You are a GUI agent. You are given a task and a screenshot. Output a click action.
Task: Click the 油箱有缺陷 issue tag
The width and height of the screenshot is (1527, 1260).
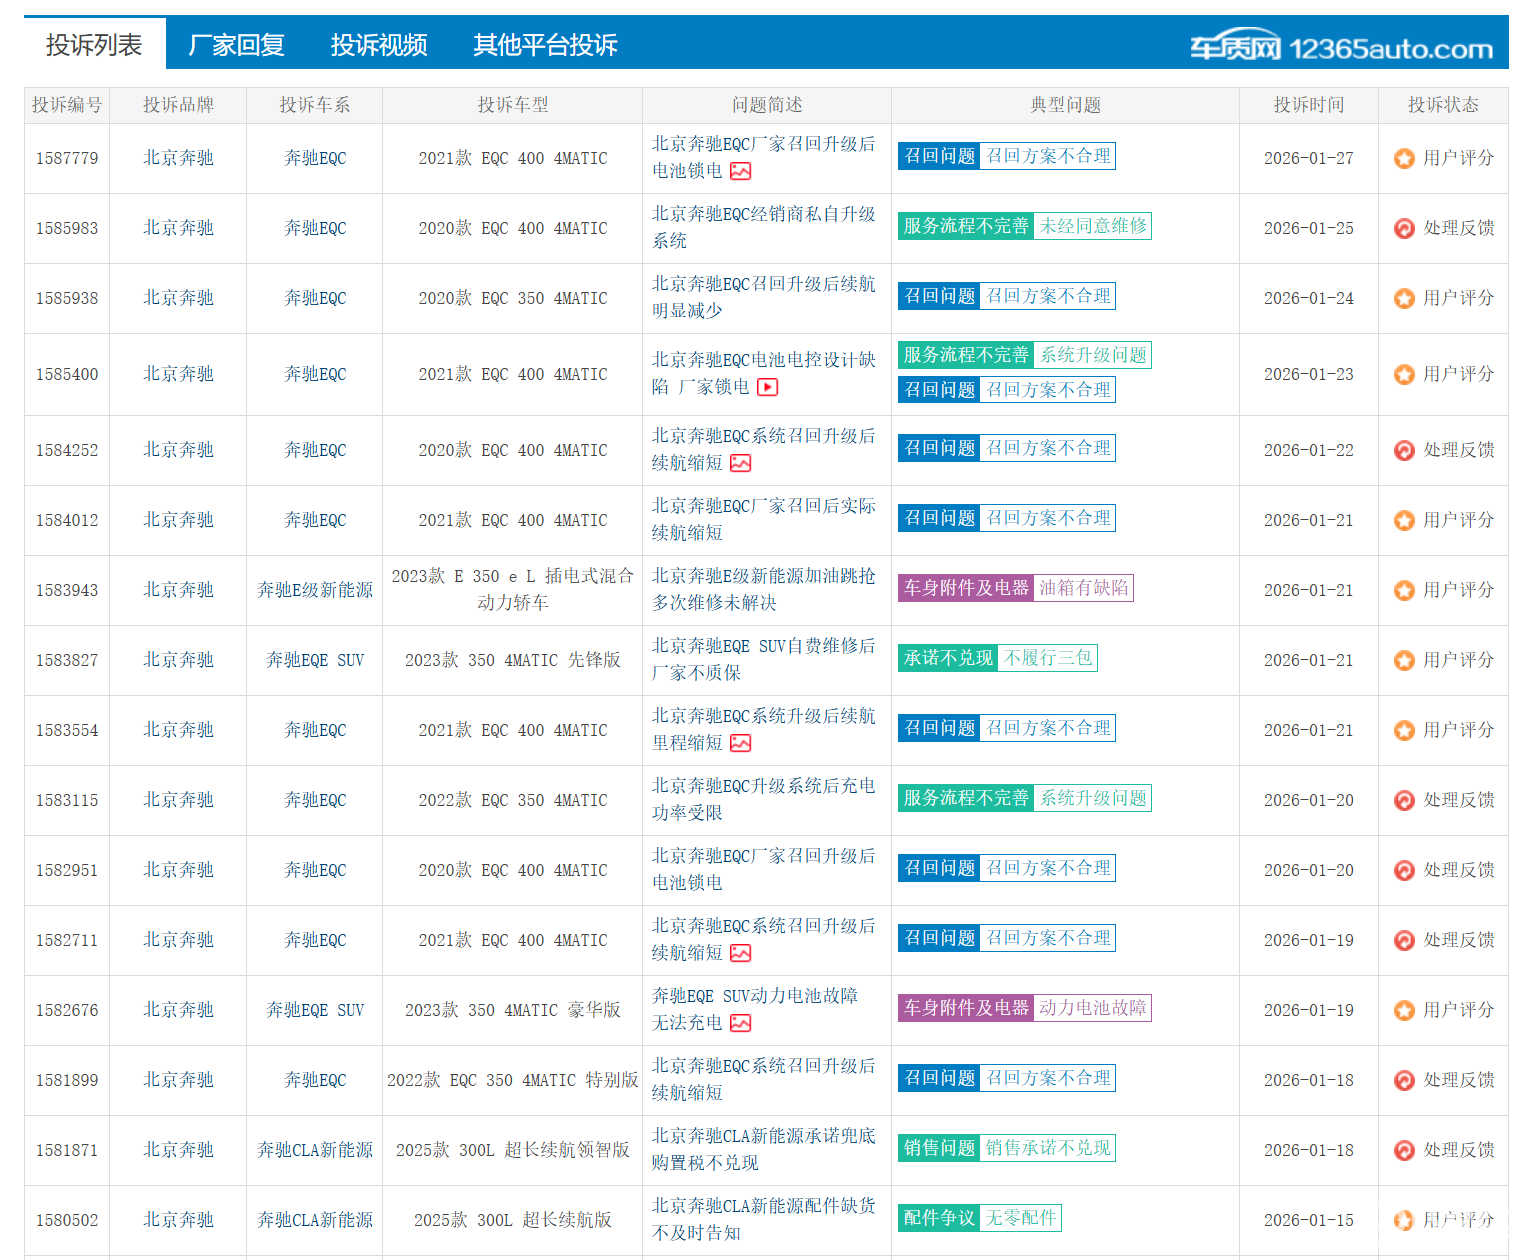(1083, 588)
